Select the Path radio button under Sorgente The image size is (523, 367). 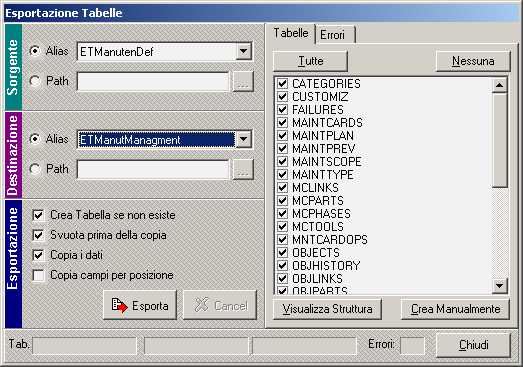point(35,81)
